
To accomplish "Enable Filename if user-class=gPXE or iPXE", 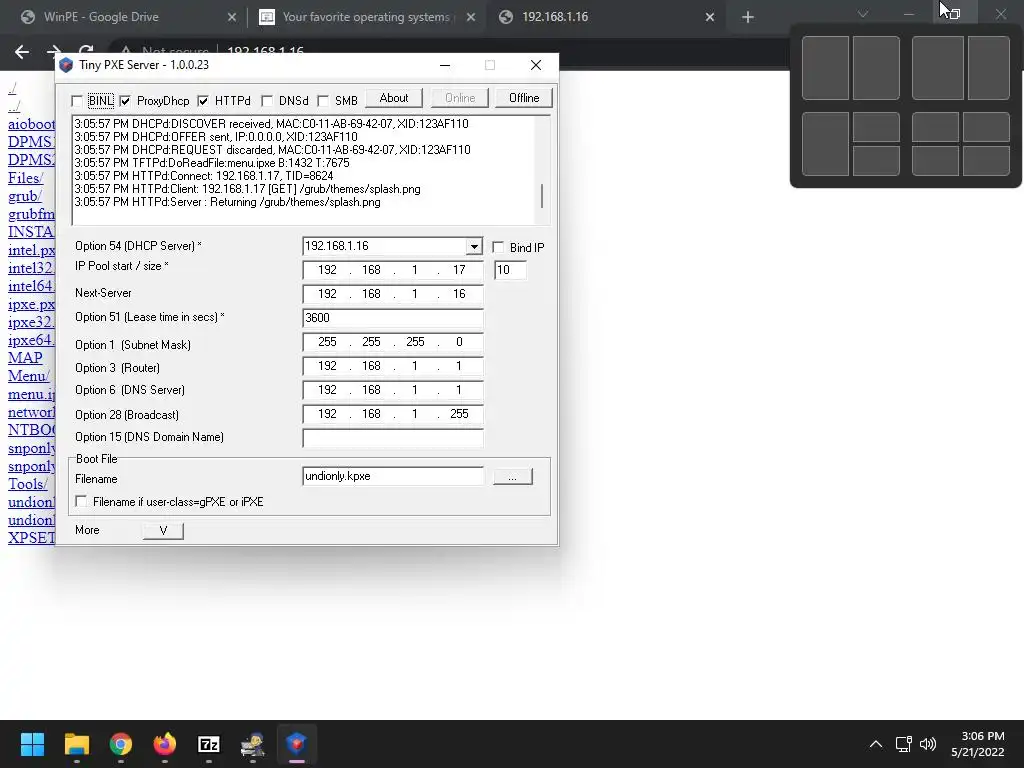I will click(81, 501).
